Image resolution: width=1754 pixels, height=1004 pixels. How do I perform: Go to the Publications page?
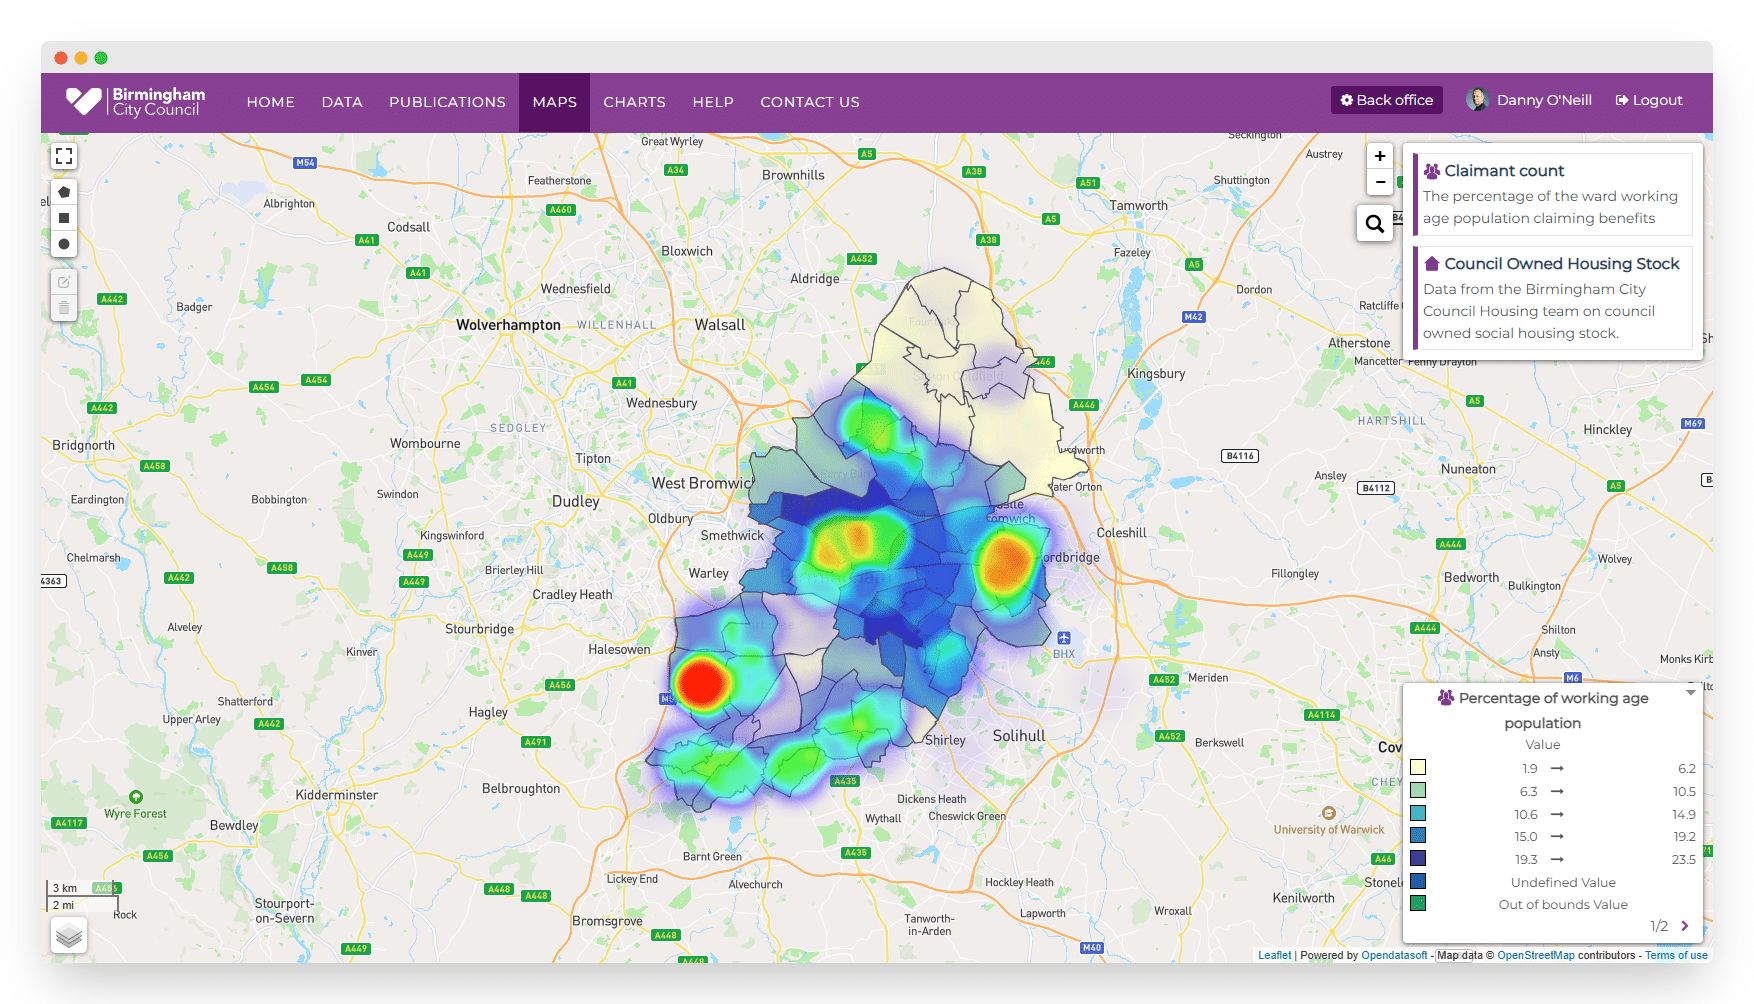[447, 102]
